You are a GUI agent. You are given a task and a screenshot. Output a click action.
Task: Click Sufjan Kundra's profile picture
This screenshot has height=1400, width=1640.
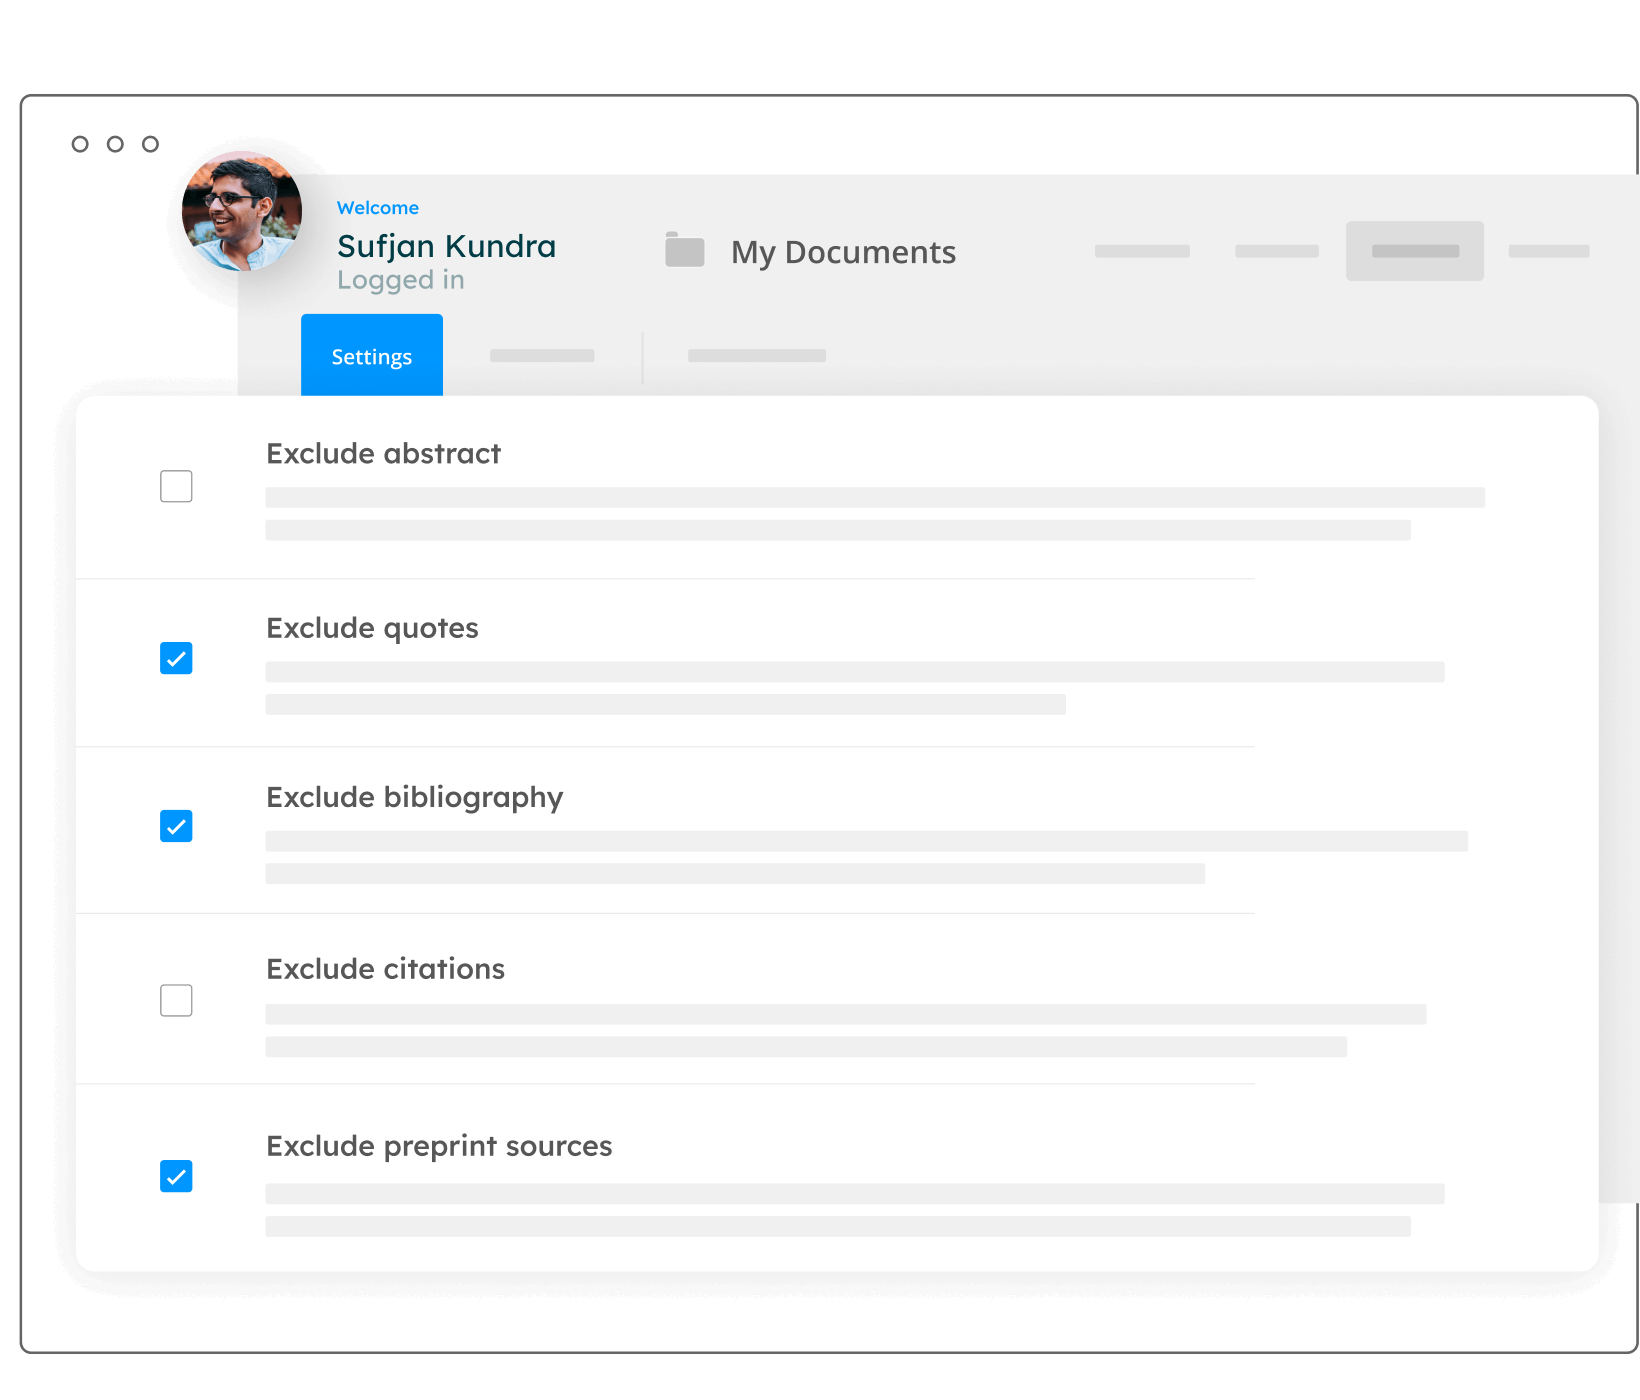click(241, 213)
